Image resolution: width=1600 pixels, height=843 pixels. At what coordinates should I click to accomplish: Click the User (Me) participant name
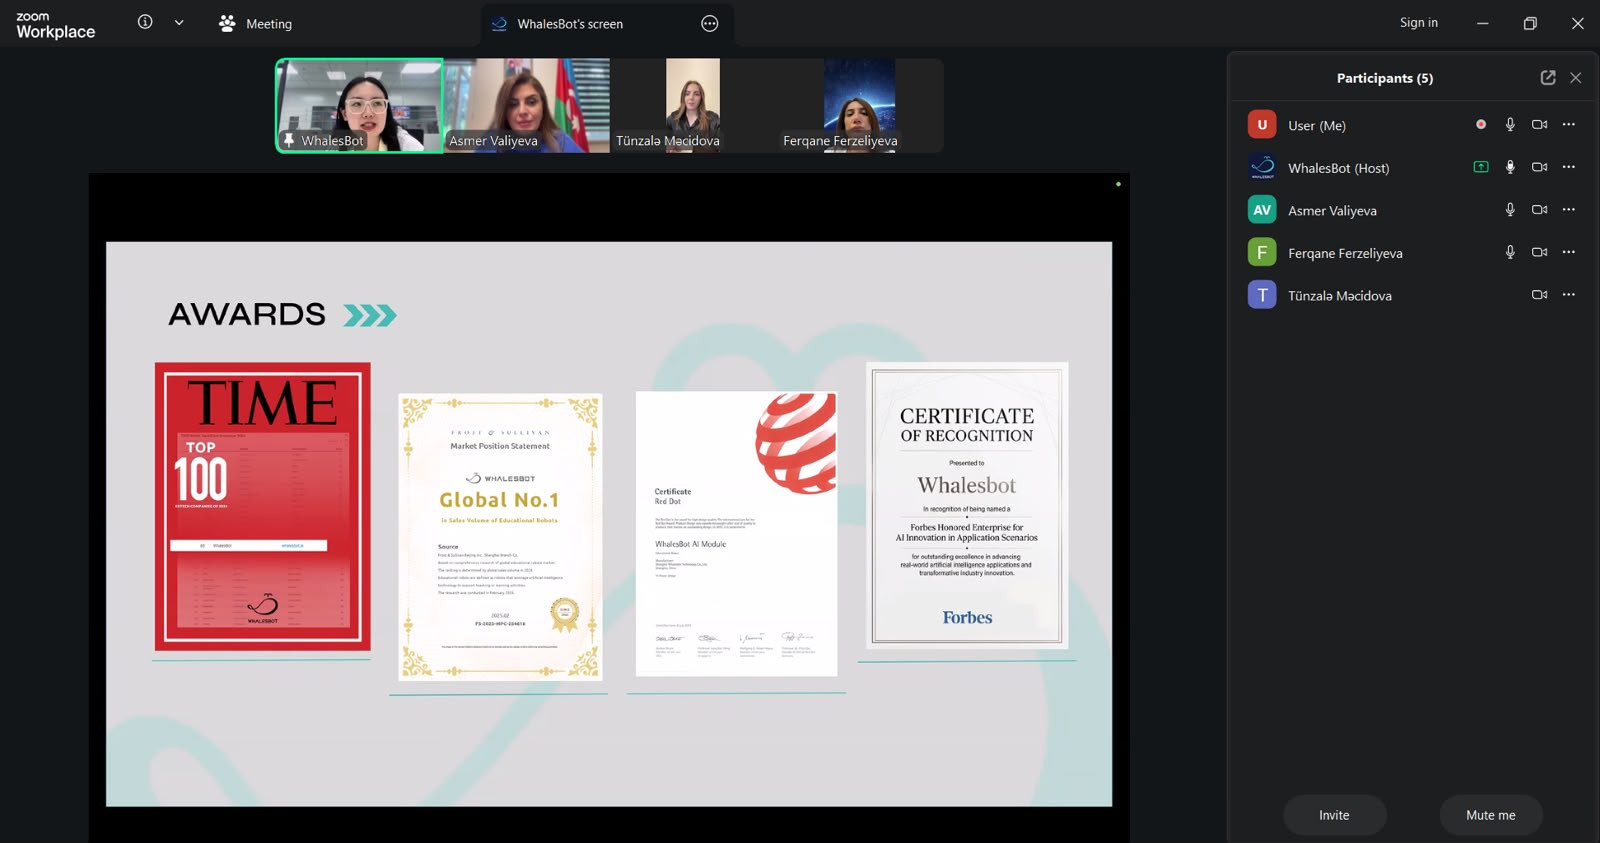point(1317,126)
